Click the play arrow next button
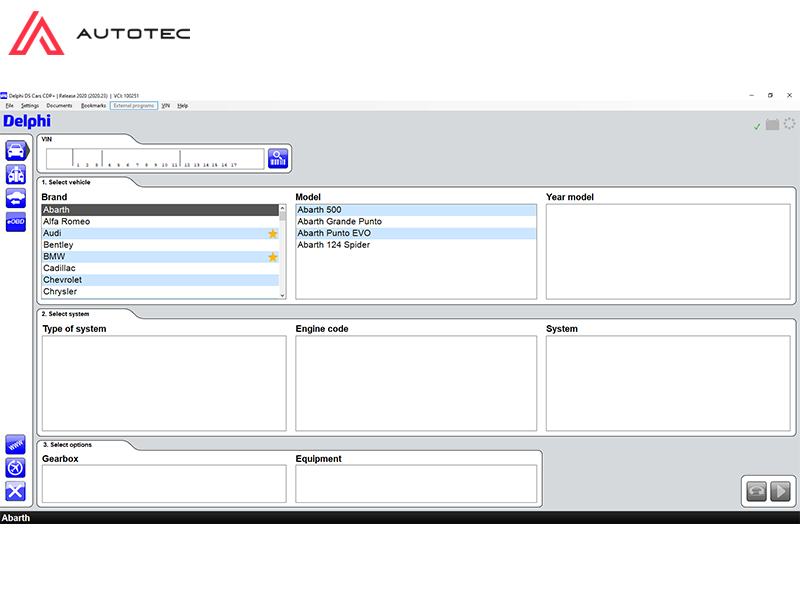 pyautogui.click(x=781, y=492)
